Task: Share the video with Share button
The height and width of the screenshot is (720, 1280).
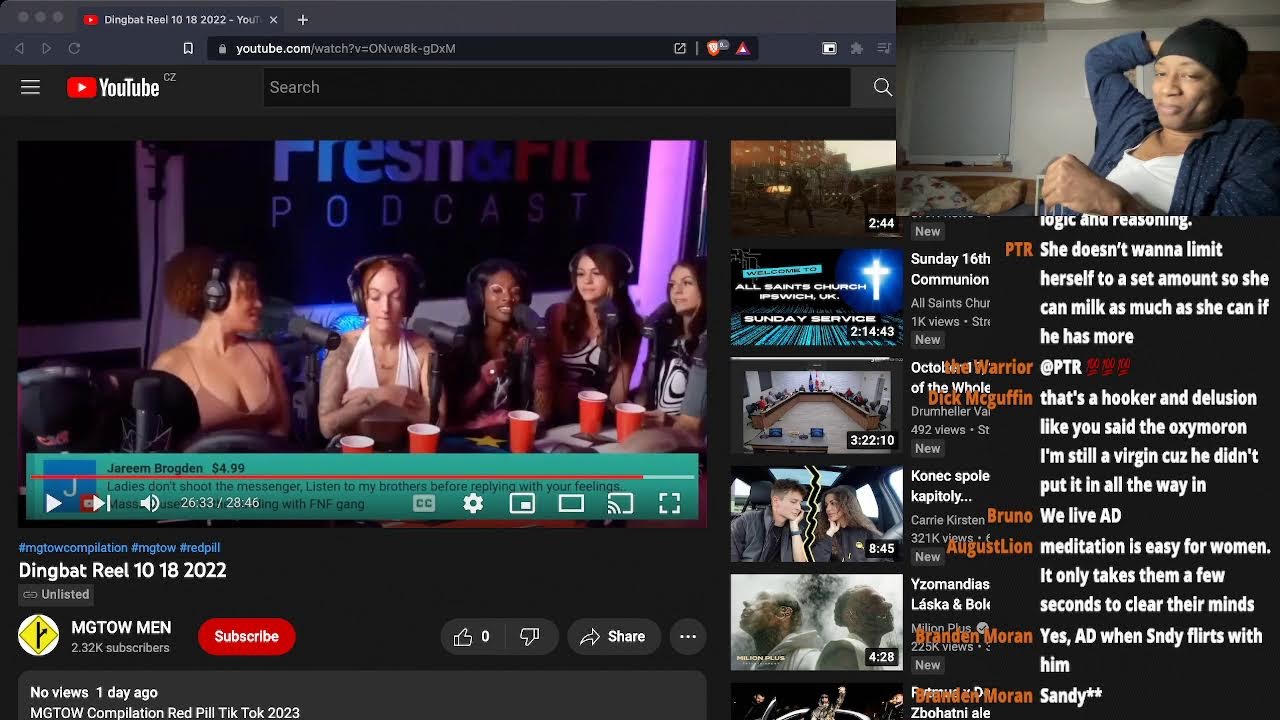Action: point(612,636)
